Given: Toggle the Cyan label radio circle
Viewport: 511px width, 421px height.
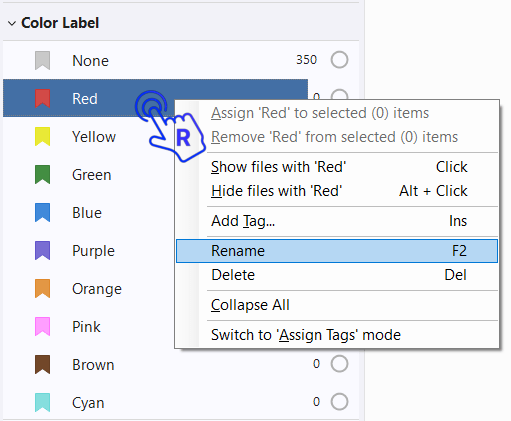Looking at the screenshot, I should [x=339, y=402].
